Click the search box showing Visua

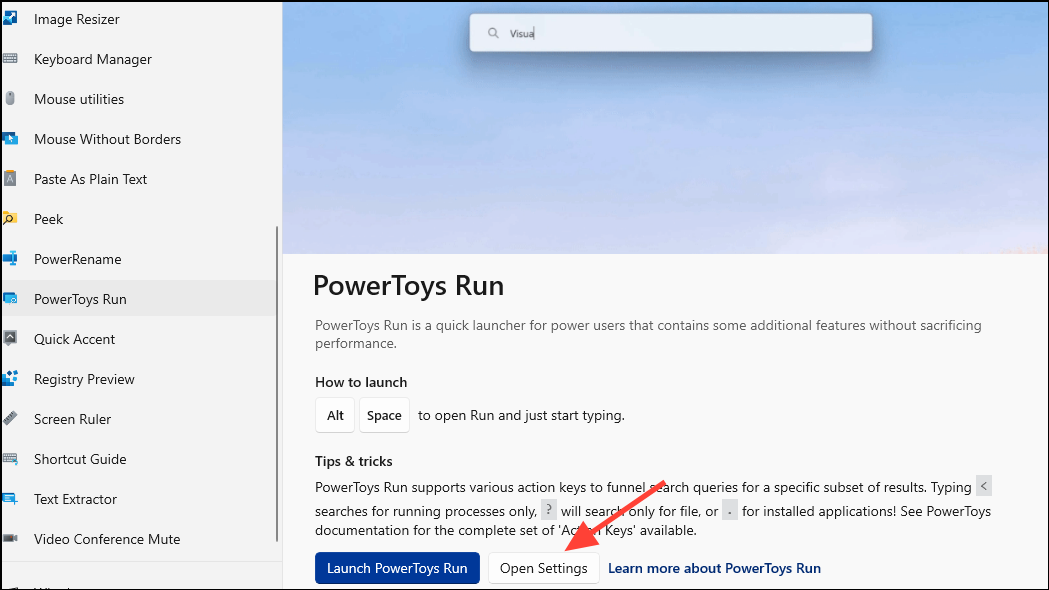(x=670, y=33)
